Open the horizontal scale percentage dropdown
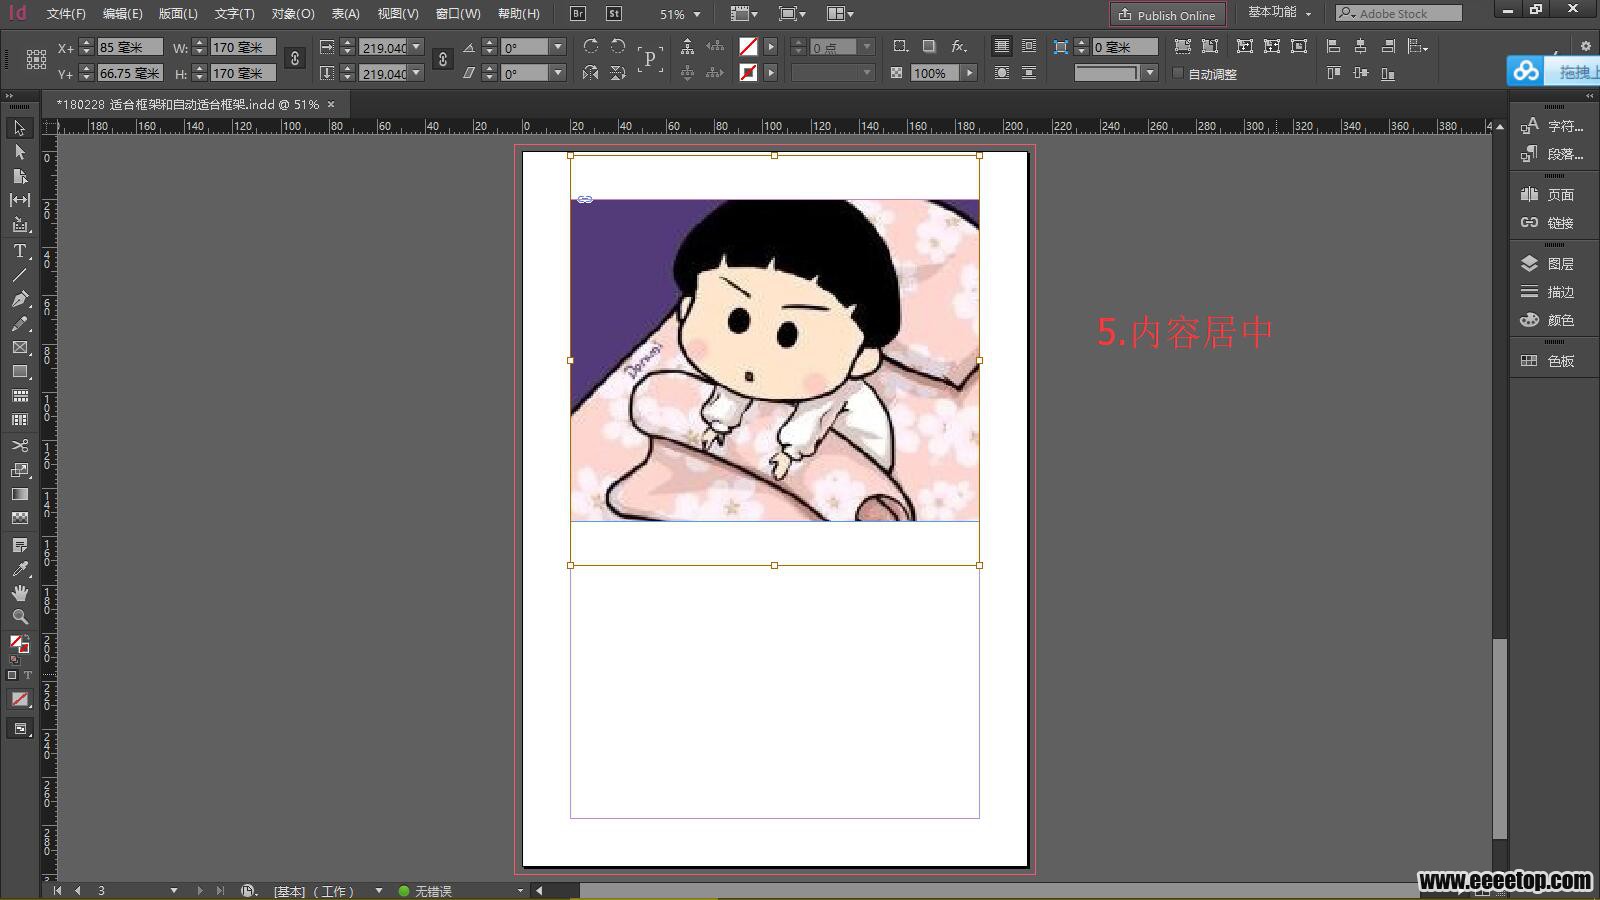This screenshot has width=1600, height=900. pyautogui.click(x=416, y=47)
